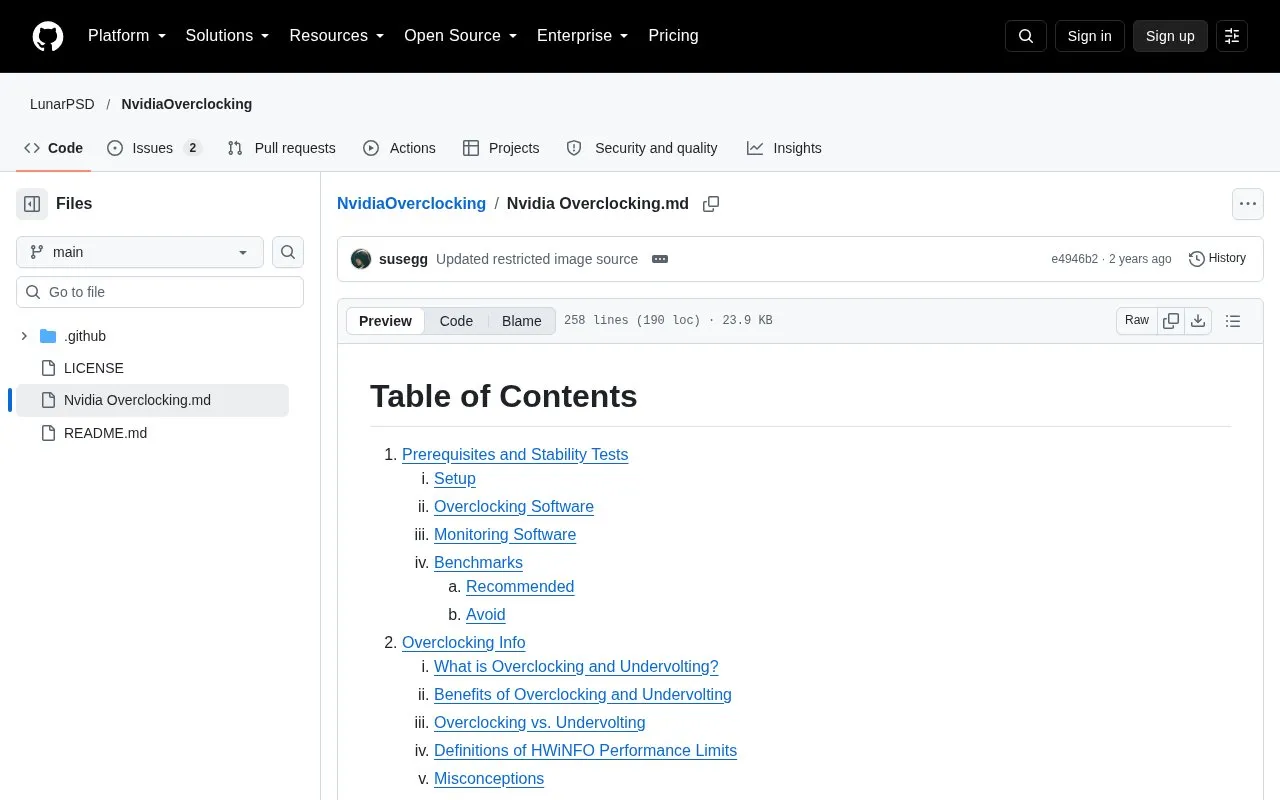This screenshot has height=800, width=1280.
Task: Open the more file actions menu
Action: pyautogui.click(x=1248, y=204)
